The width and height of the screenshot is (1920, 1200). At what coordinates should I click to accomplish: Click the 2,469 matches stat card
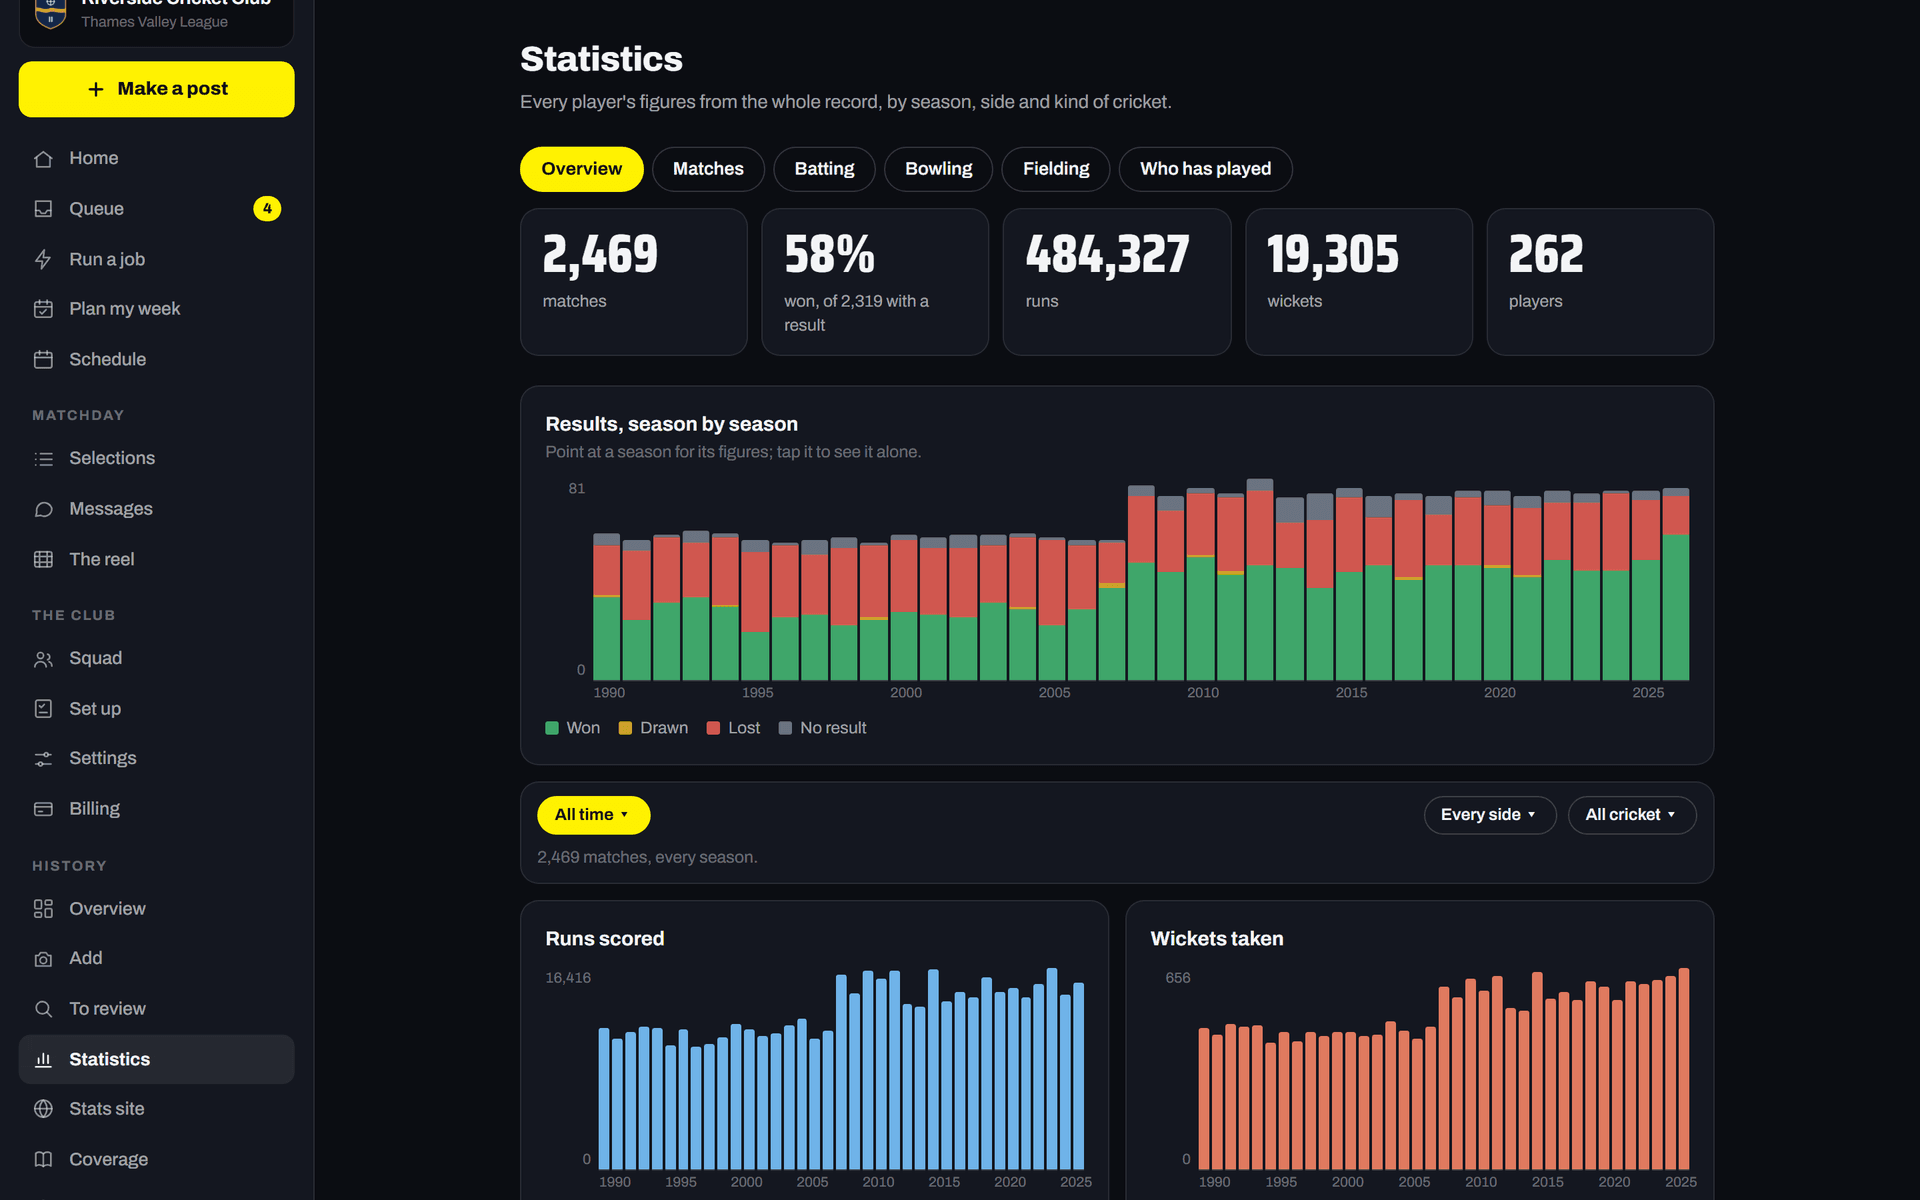[633, 282]
